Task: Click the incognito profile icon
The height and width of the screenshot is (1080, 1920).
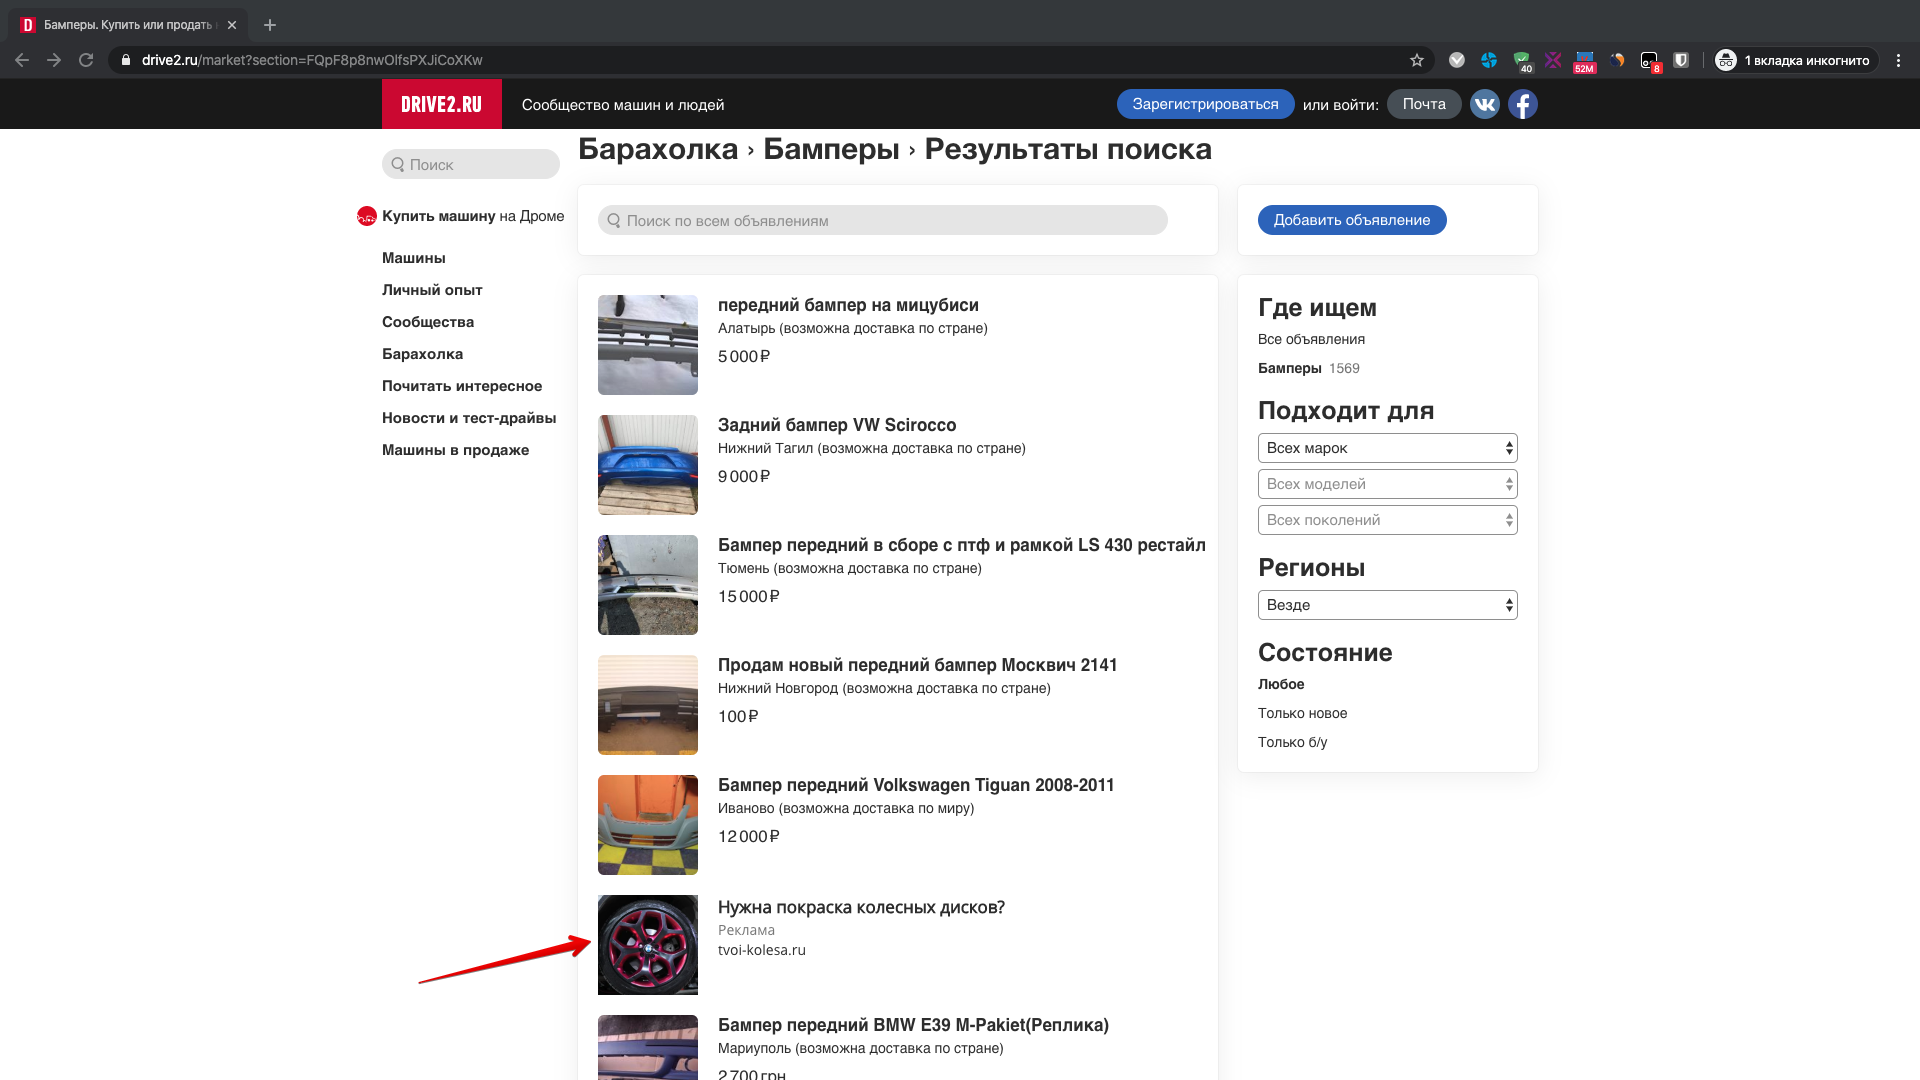Action: point(1726,60)
